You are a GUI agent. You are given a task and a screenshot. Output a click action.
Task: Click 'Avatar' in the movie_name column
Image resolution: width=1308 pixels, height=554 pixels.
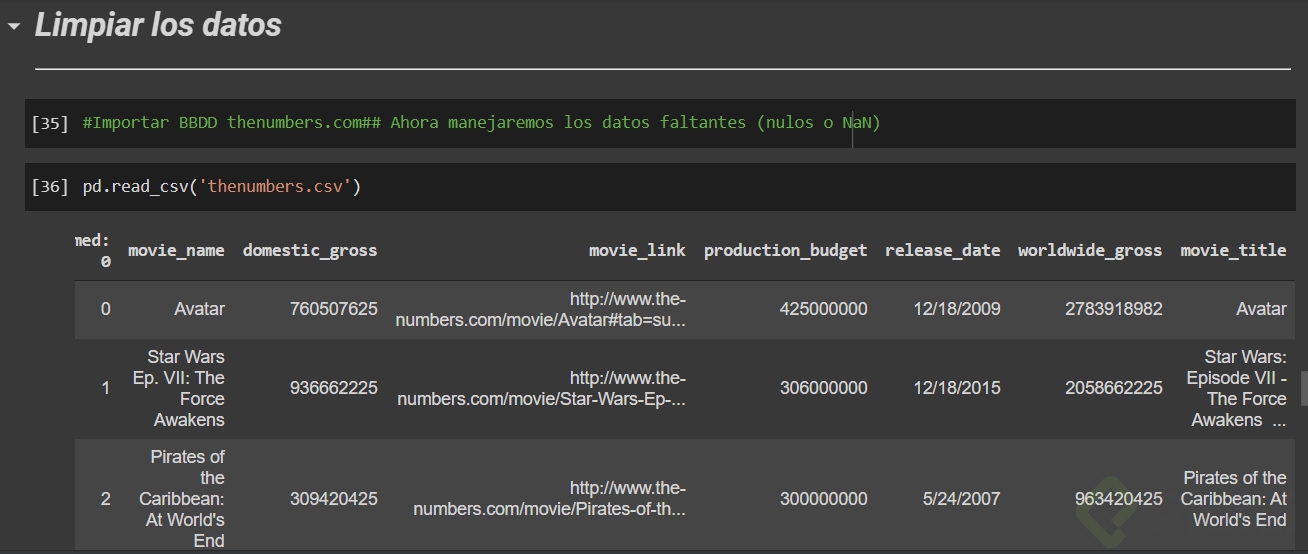(199, 309)
